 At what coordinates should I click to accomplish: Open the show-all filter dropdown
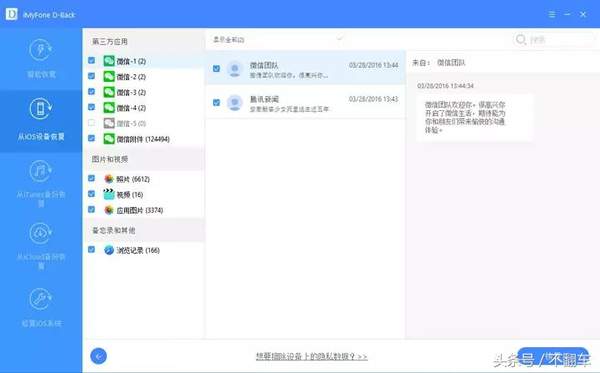278,39
